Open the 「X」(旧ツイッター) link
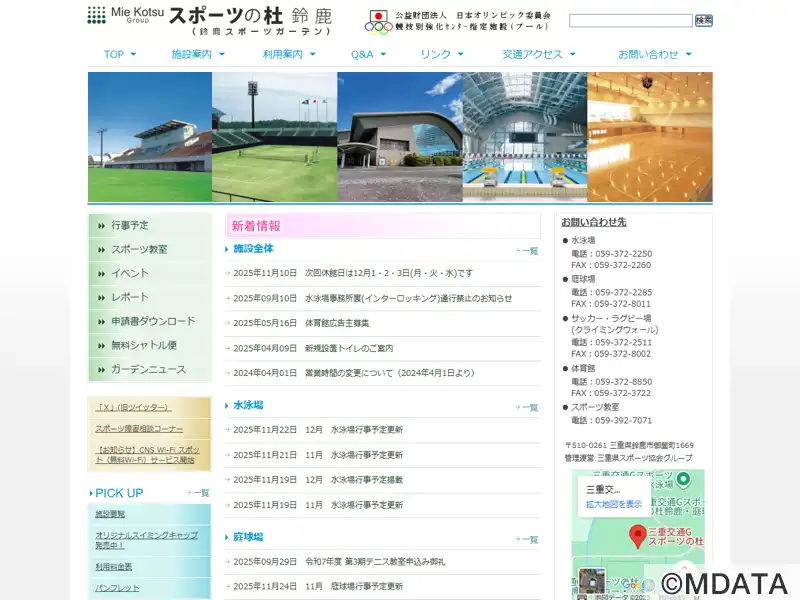This screenshot has width=800, height=600. click(133, 407)
